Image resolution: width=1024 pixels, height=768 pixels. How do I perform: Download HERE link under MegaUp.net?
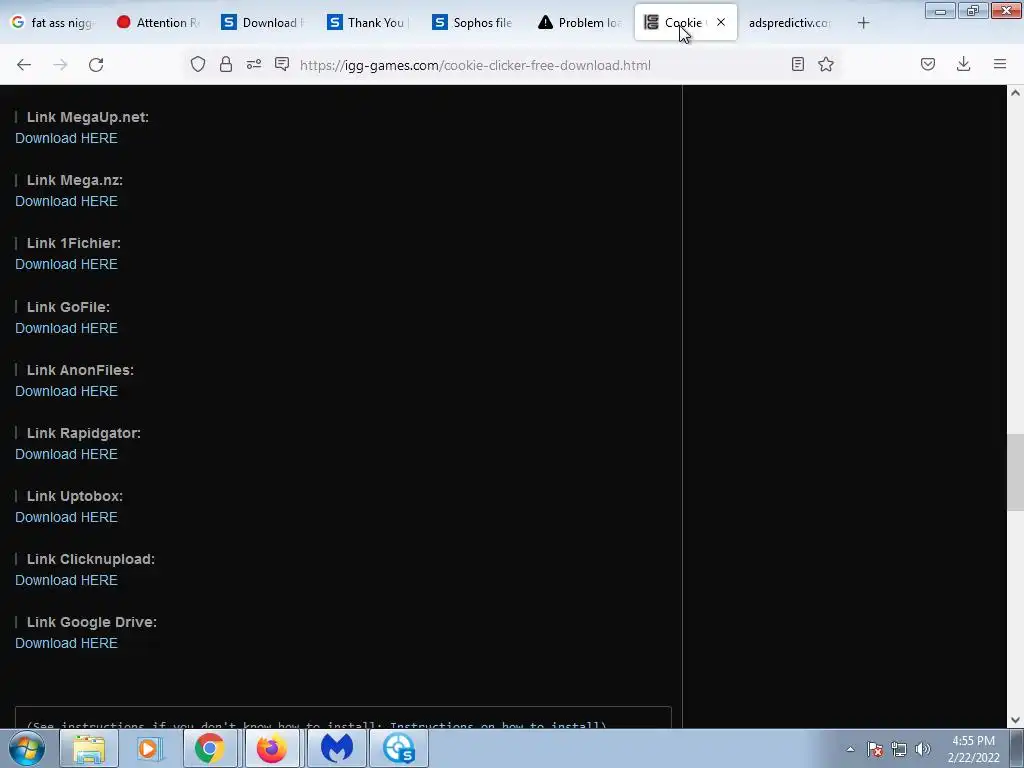(67, 138)
